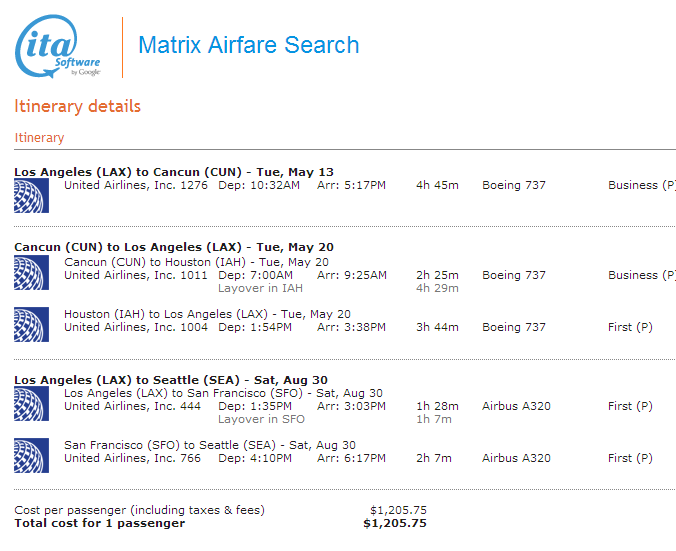
Task: Click San Francisco to Seattle segment title
Action: (x=210, y=445)
